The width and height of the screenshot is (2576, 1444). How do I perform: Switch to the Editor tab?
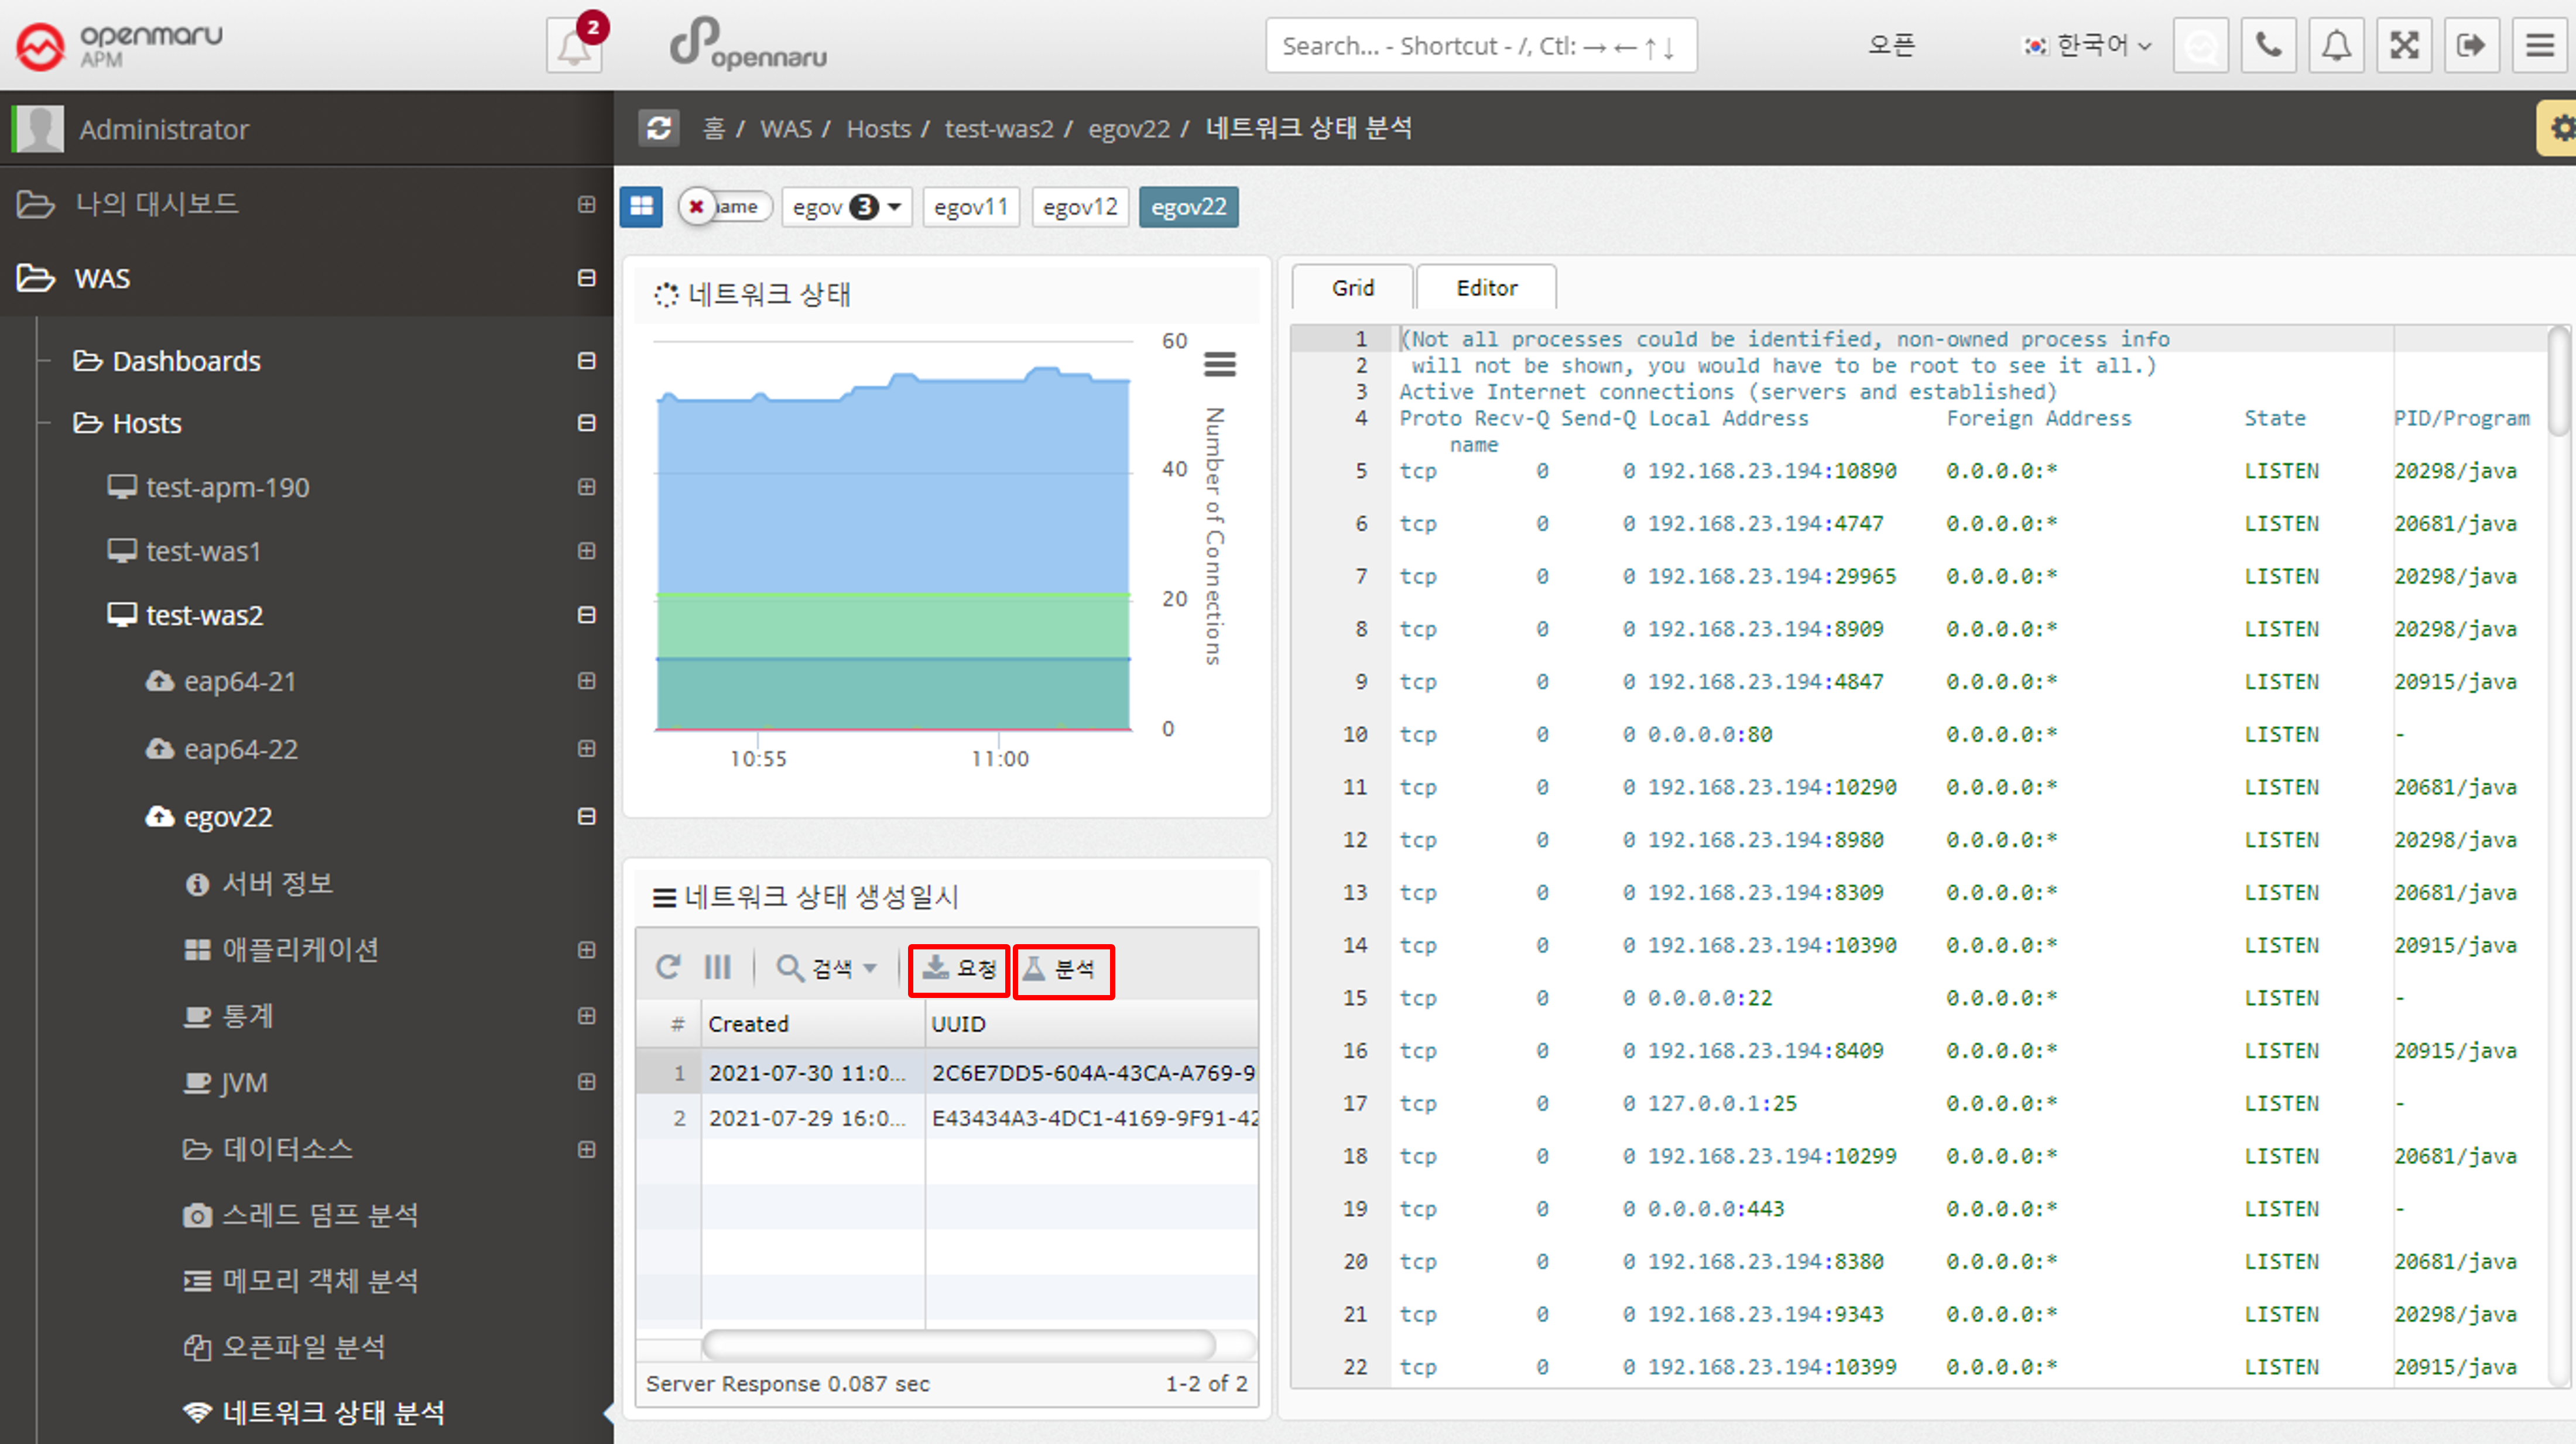tap(1486, 288)
